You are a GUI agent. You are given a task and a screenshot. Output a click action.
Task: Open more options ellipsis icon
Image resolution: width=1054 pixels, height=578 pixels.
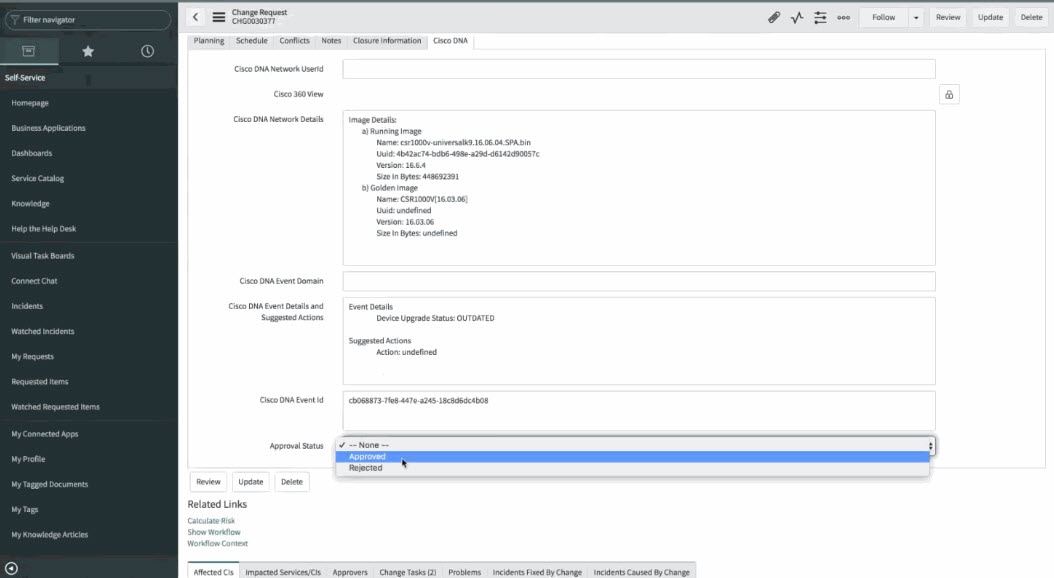click(844, 17)
